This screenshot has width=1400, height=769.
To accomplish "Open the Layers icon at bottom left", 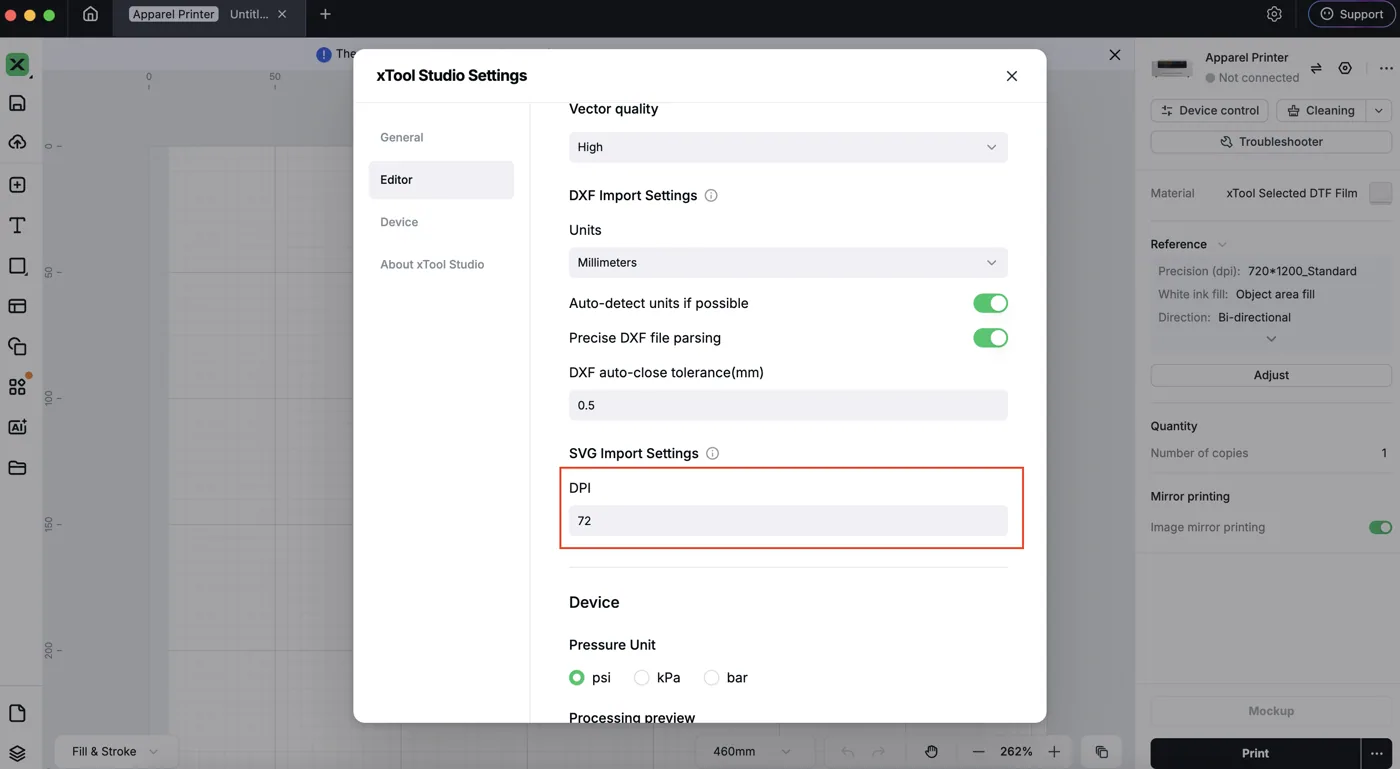I will [17, 753].
